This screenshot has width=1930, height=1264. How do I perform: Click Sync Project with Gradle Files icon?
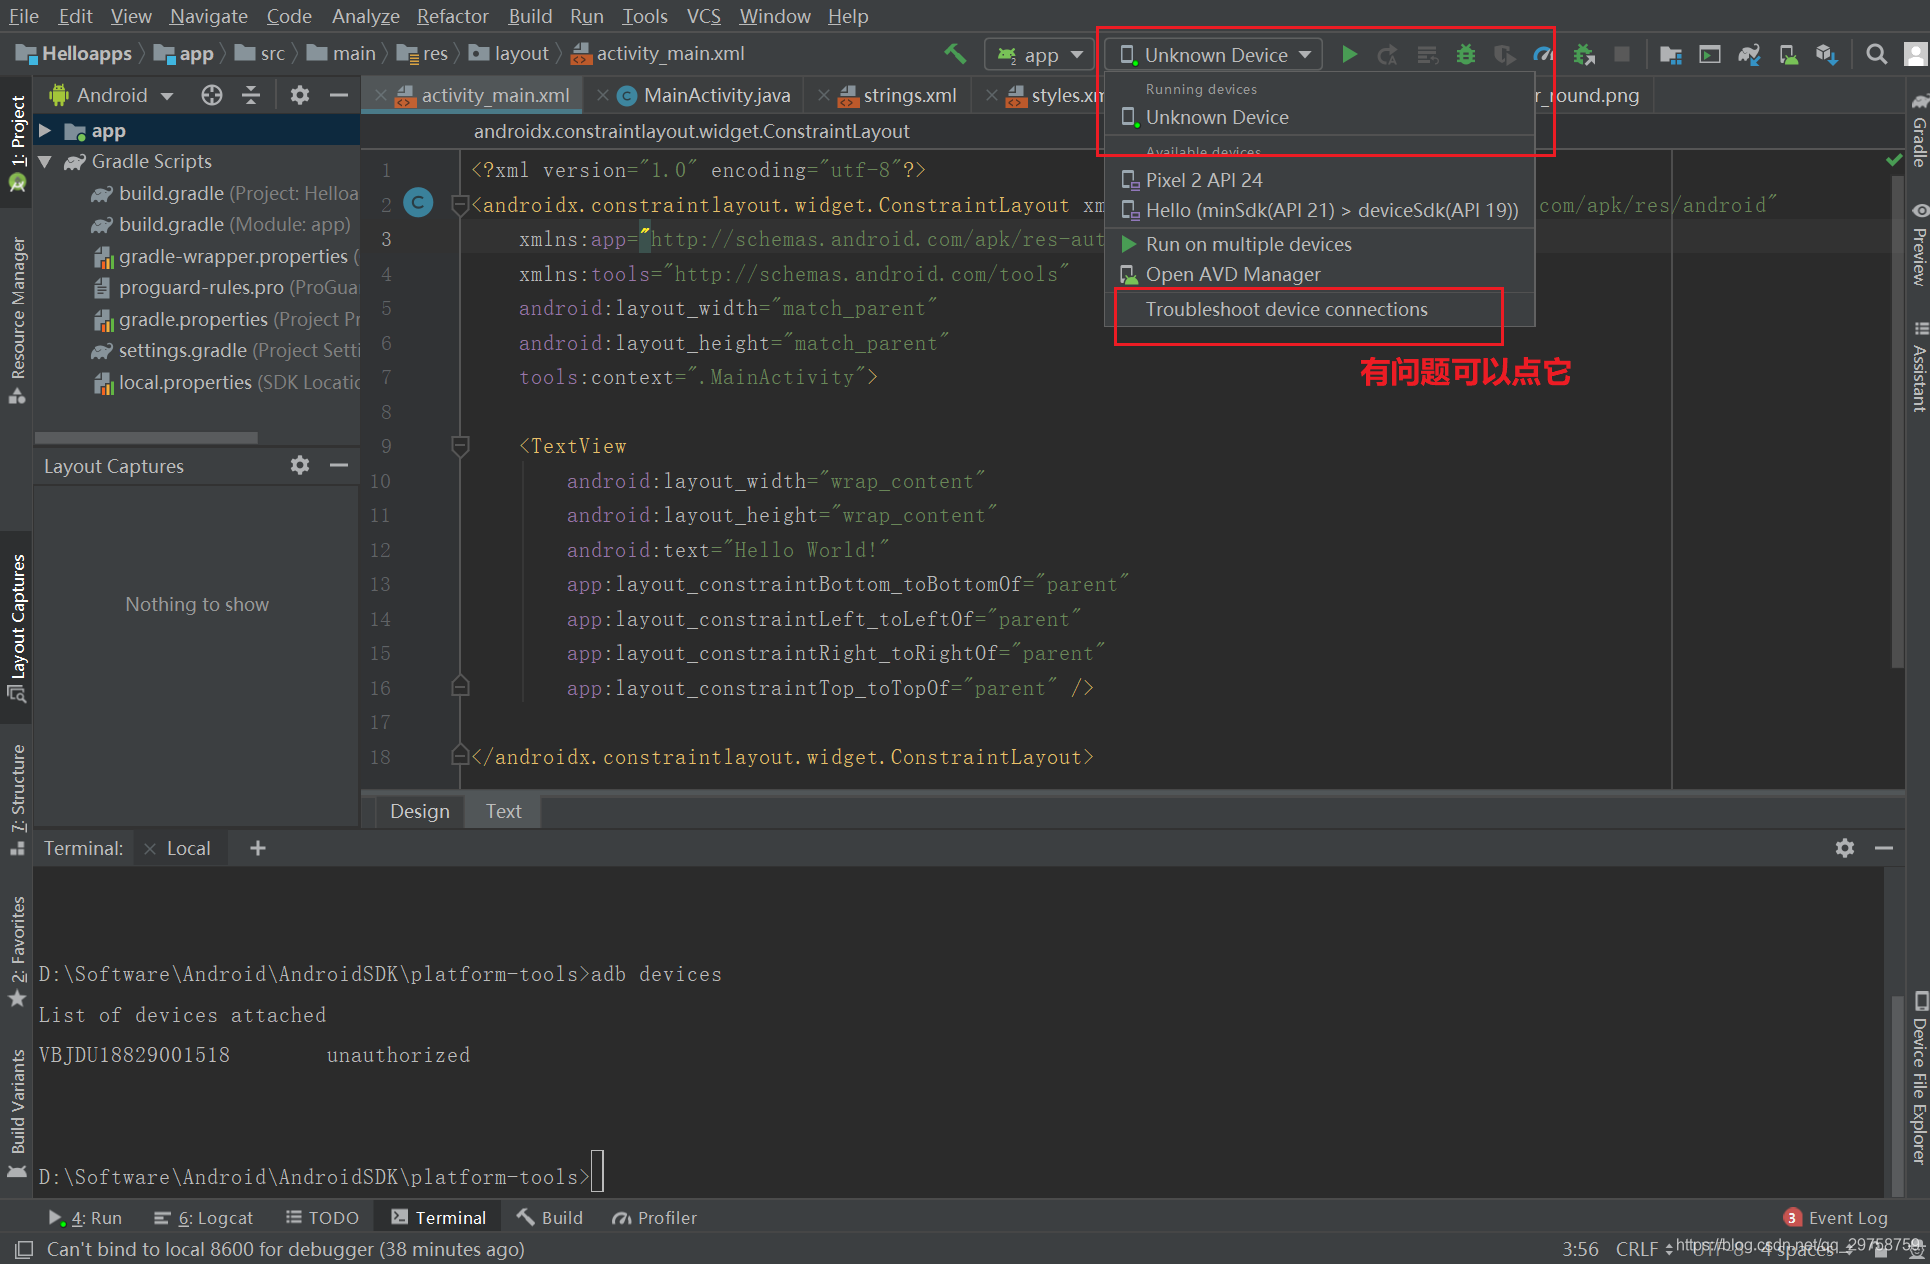[1749, 55]
